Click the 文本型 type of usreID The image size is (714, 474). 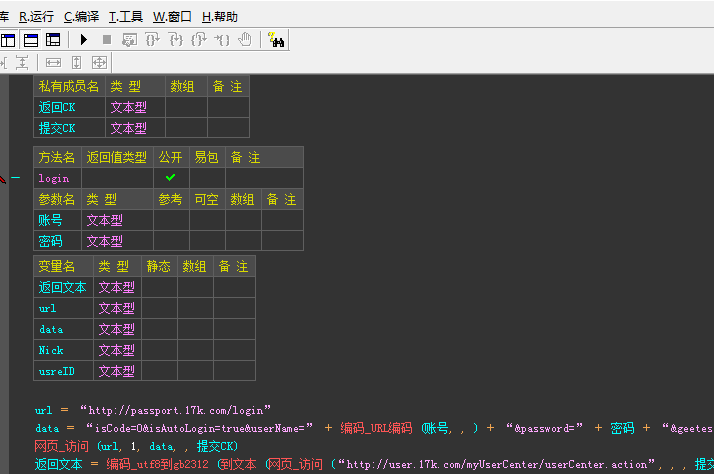pos(117,371)
